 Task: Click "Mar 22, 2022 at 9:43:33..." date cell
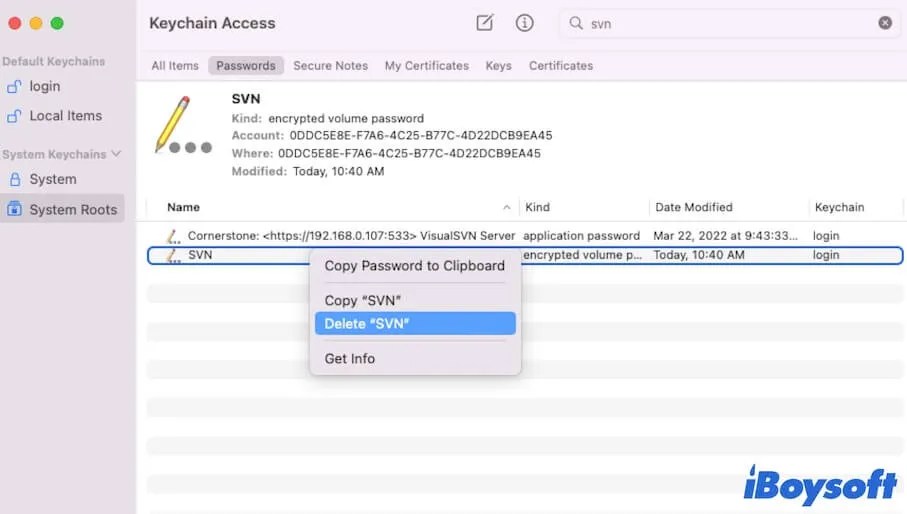(725, 236)
